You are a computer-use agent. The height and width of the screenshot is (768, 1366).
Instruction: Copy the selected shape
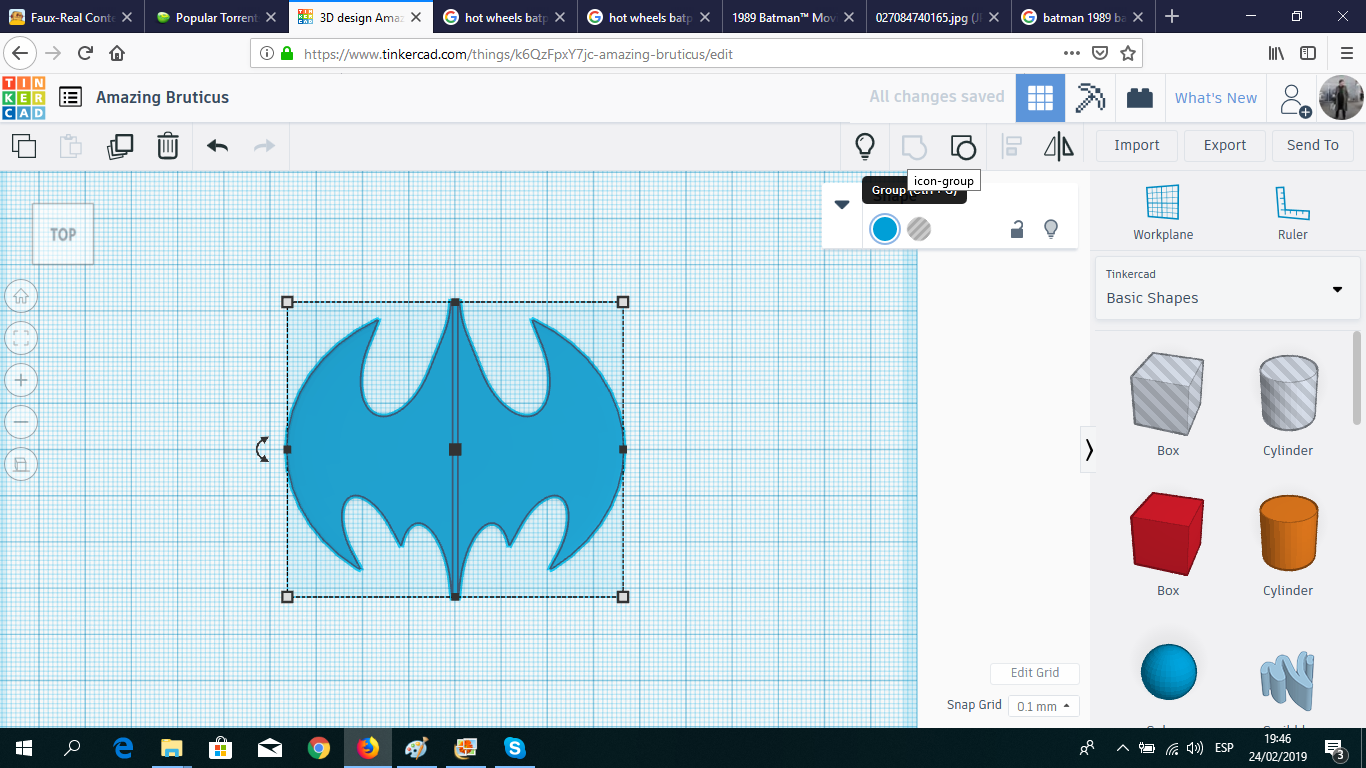24,146
